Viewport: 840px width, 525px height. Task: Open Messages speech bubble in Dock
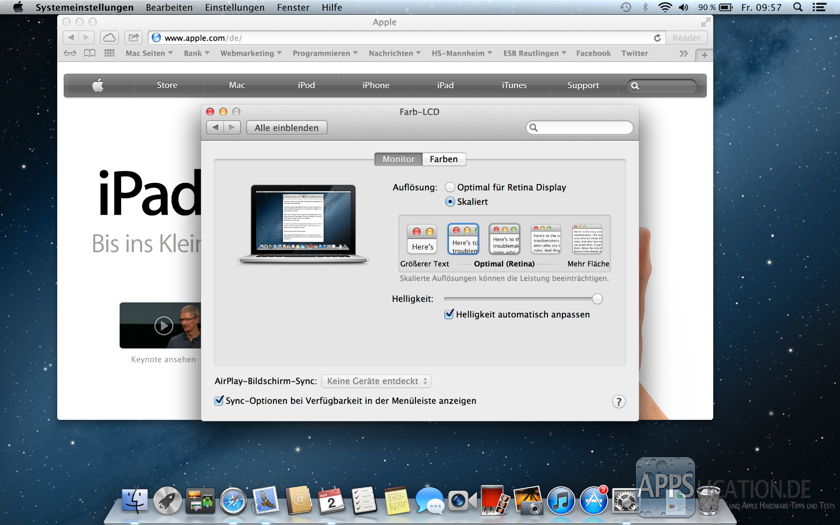(x=430, y=501)
